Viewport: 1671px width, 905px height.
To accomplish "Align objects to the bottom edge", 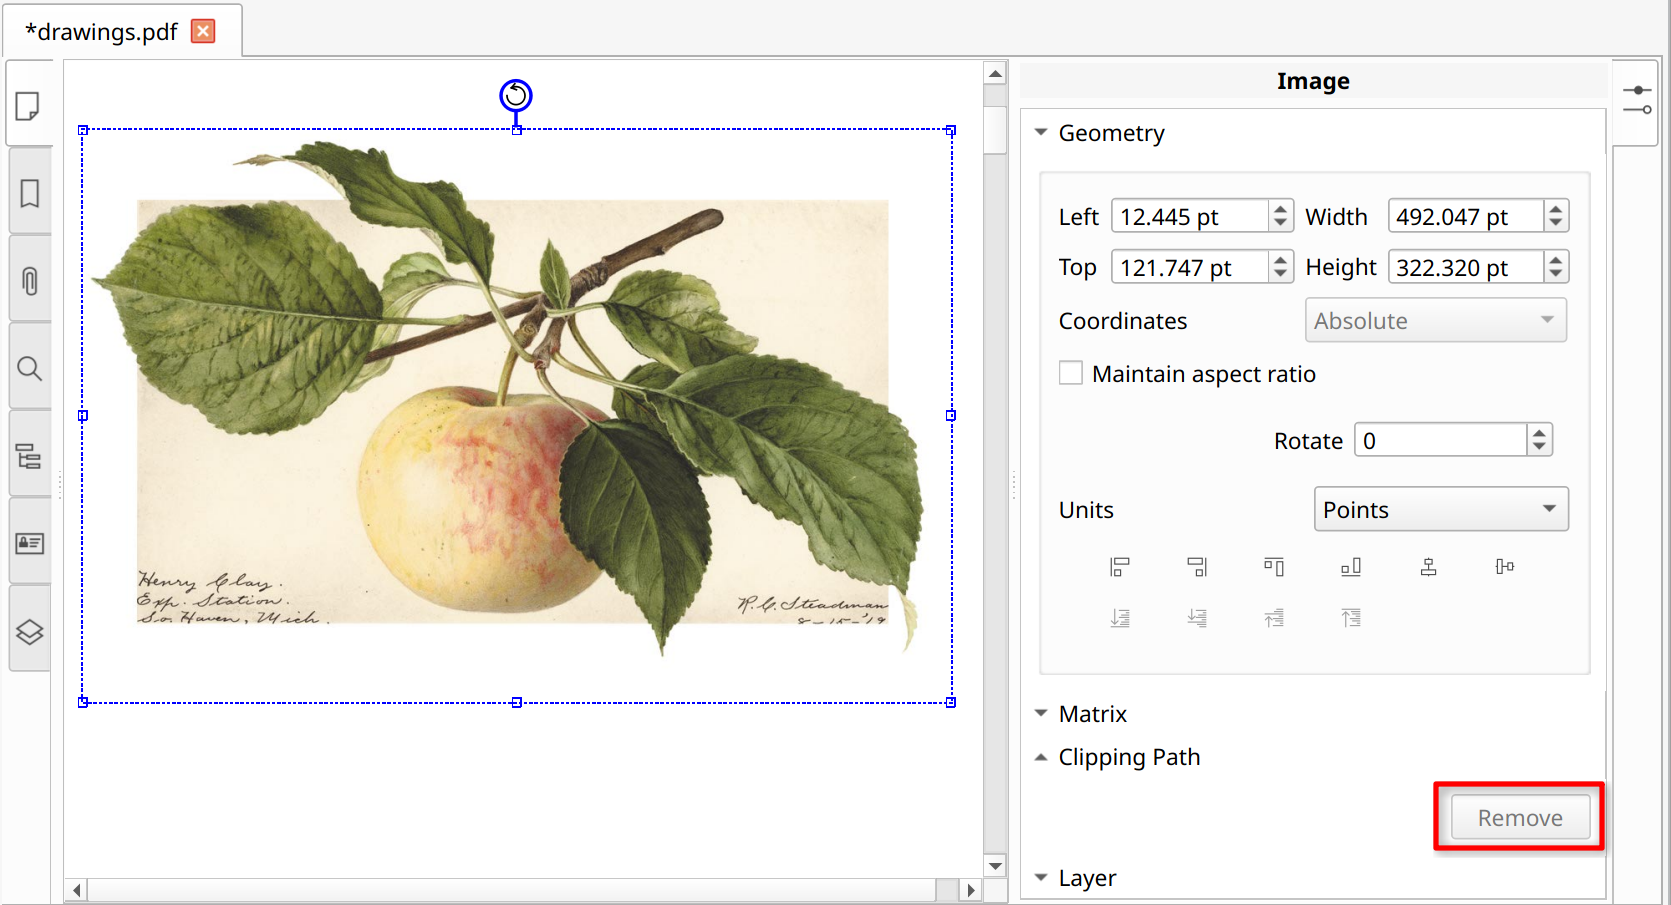I will (x=1351, y=567).
